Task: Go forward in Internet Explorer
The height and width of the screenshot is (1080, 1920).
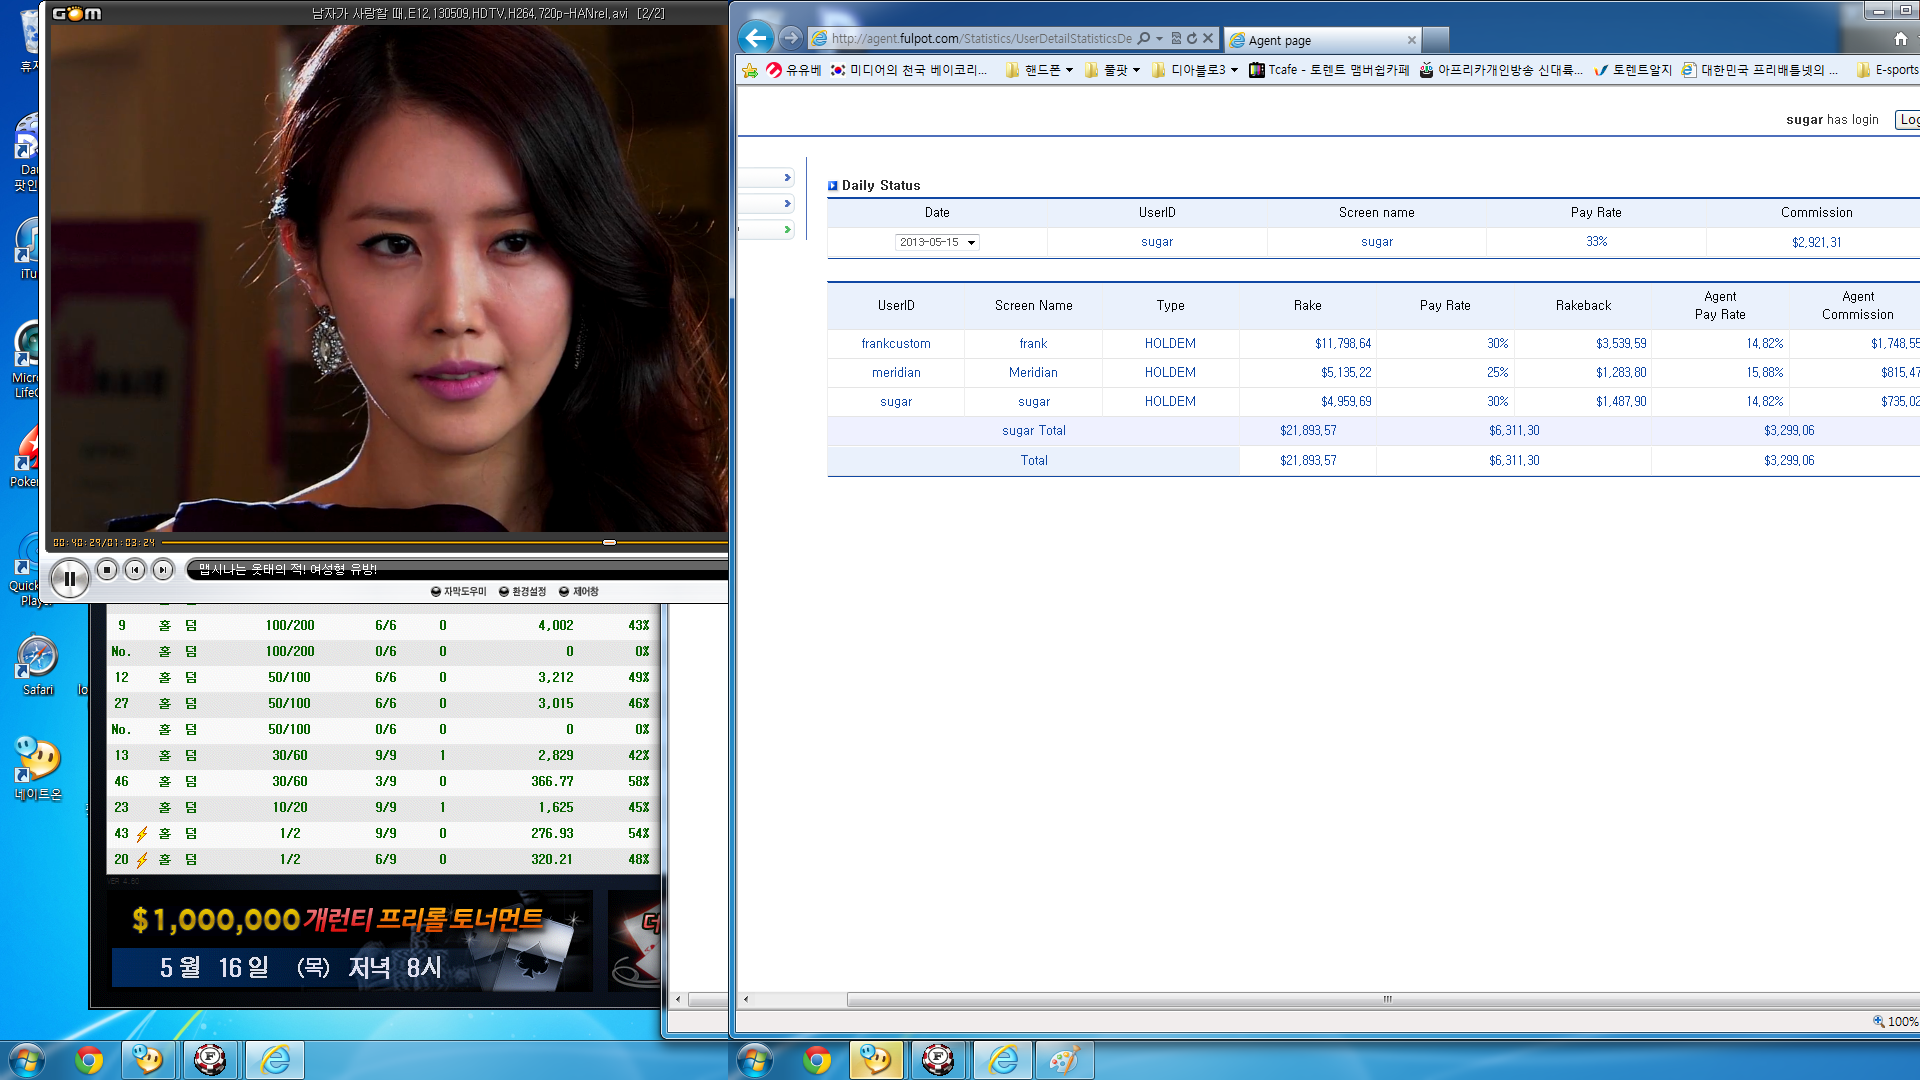Action: click(790, 38)
